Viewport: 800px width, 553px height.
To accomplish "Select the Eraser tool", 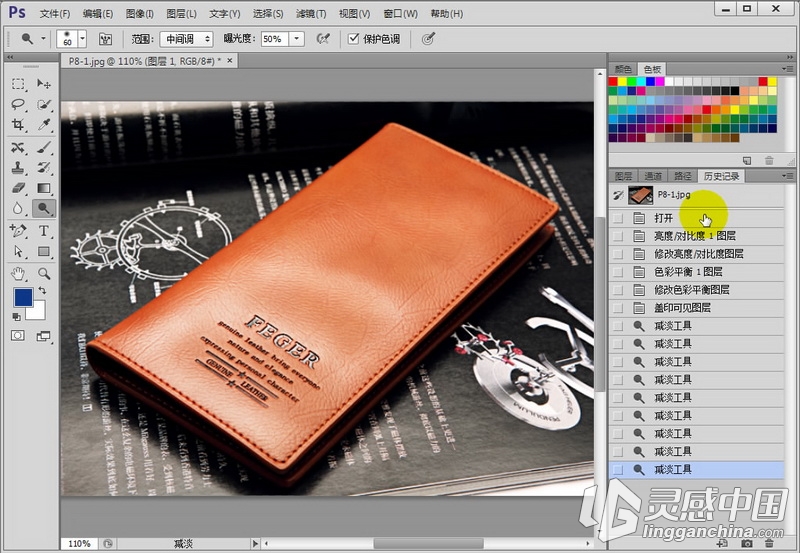I will tap(18, 188).
